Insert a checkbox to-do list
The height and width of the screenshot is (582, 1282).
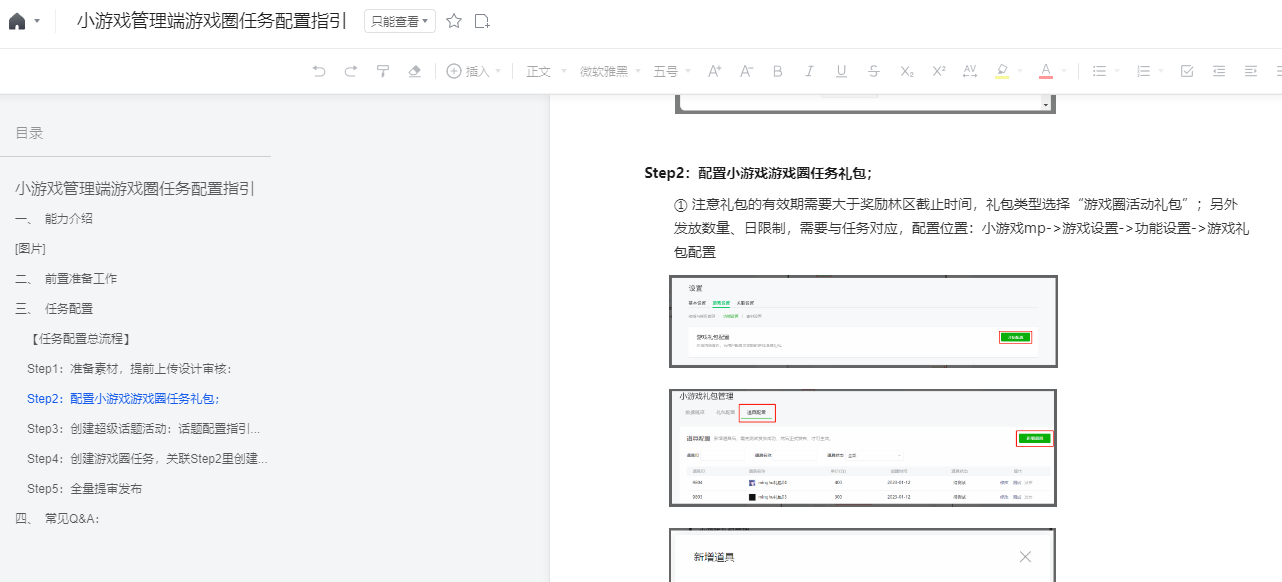[x=1187, y=71]
